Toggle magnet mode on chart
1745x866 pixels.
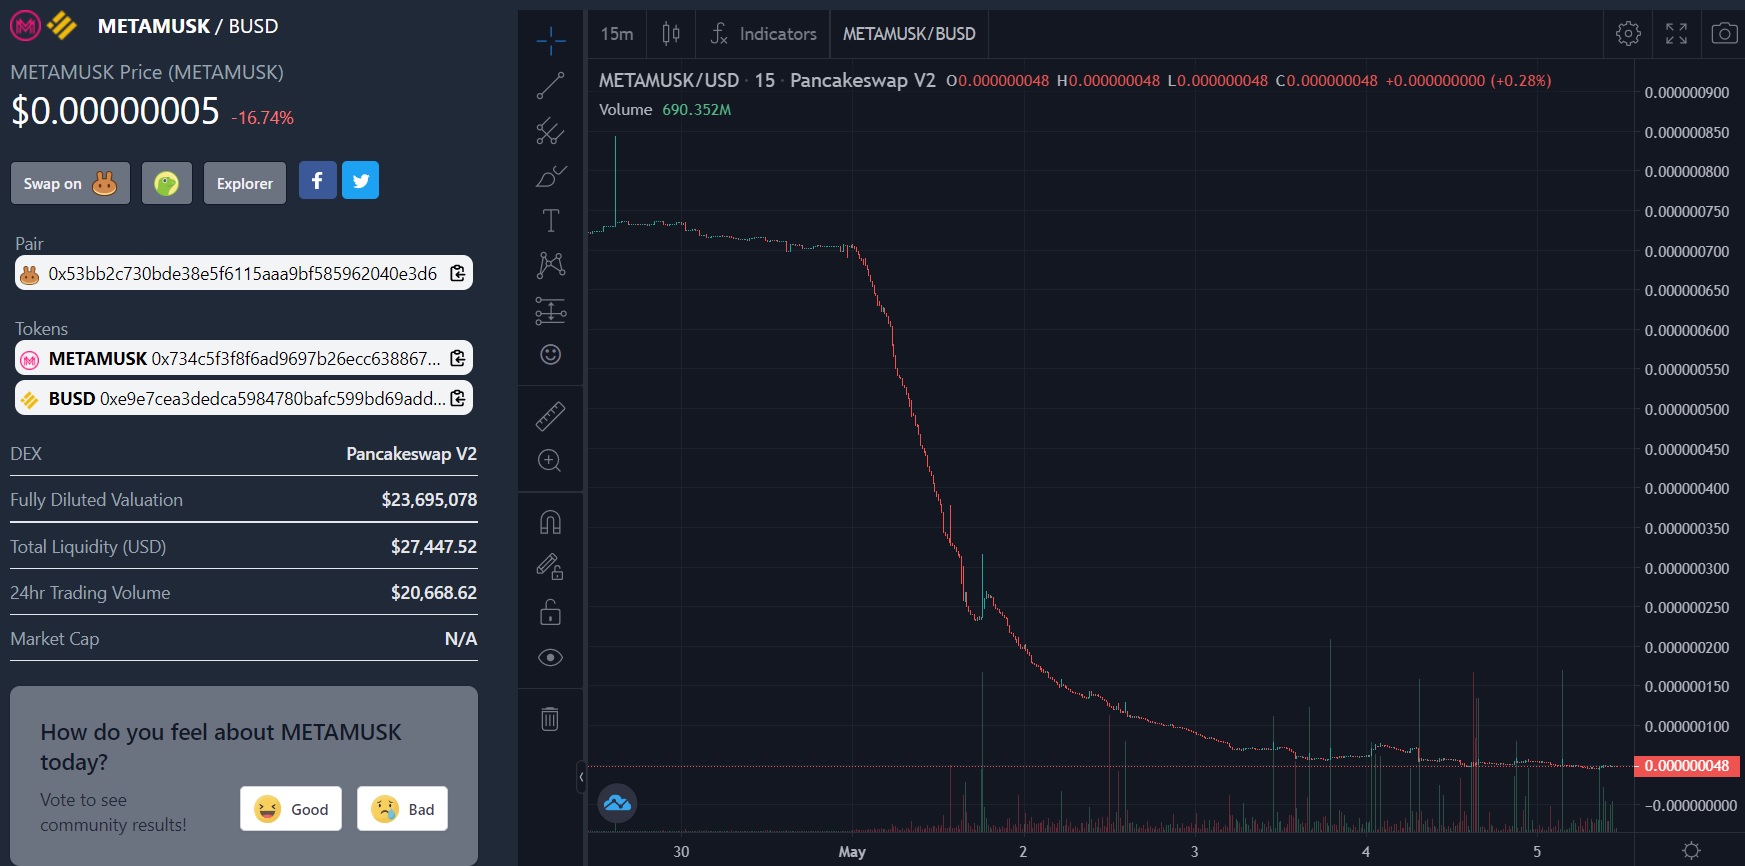pos(550,522)
